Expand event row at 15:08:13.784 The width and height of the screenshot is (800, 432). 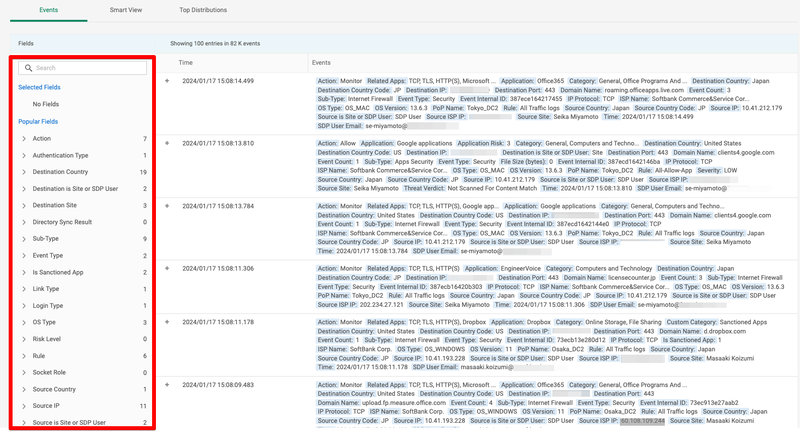point(167,206)
